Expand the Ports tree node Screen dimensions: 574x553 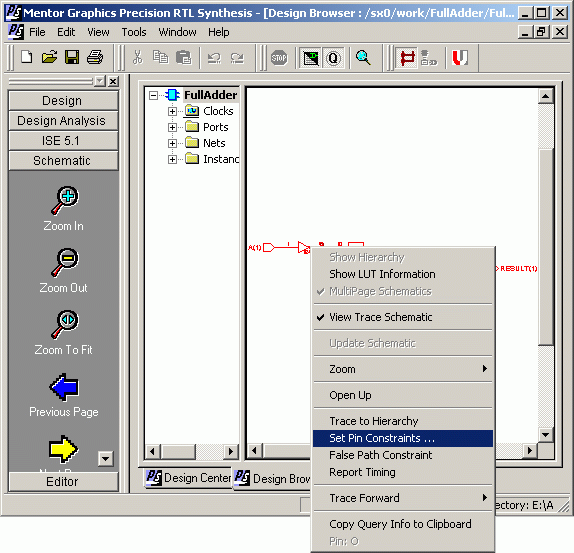click(x=172, y=127)
